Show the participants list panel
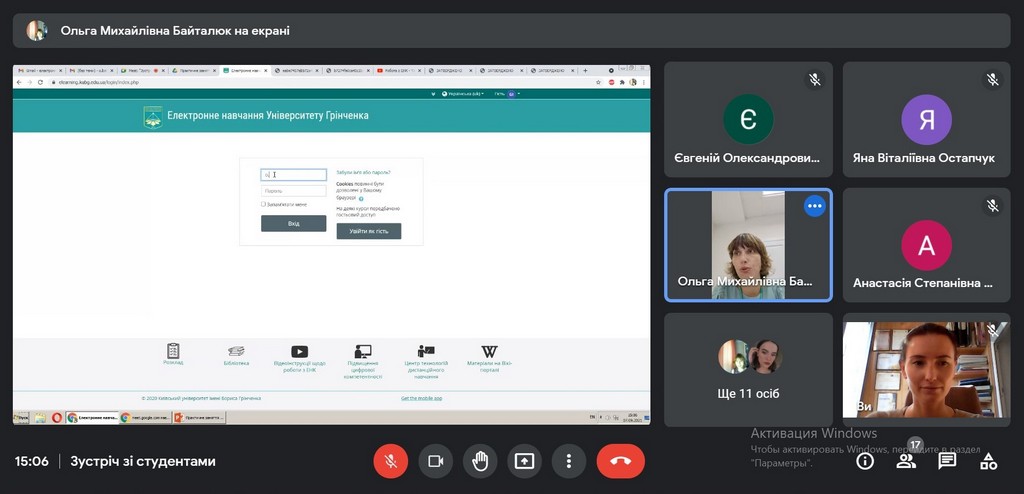Image resolution: width=1024 pixels, height=494 pixels. 906,461
